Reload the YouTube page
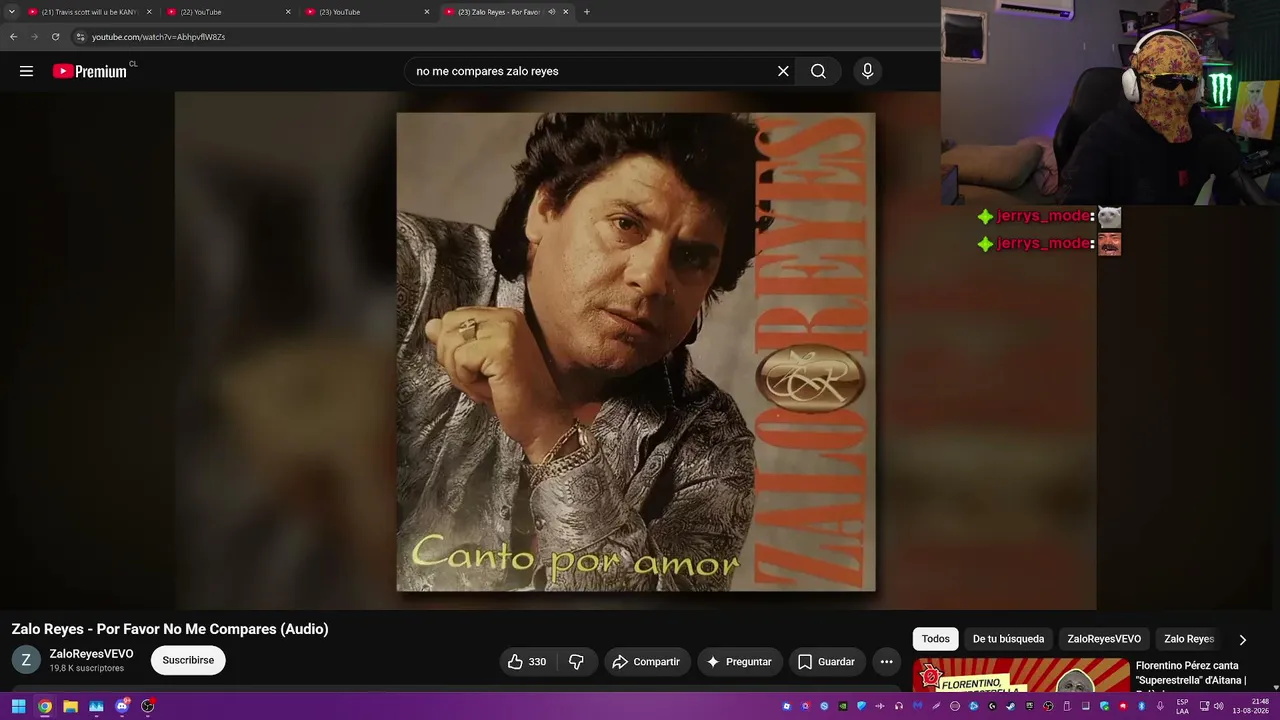 [55, 37]
